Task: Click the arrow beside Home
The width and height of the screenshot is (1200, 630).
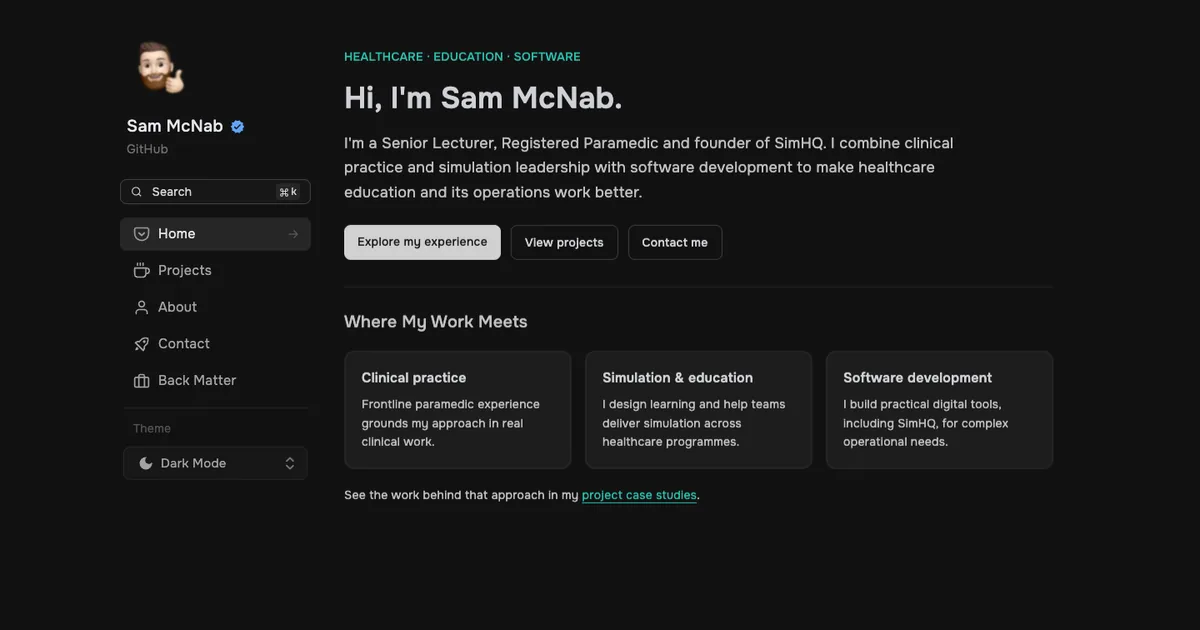Action: (x=293, y=234)
